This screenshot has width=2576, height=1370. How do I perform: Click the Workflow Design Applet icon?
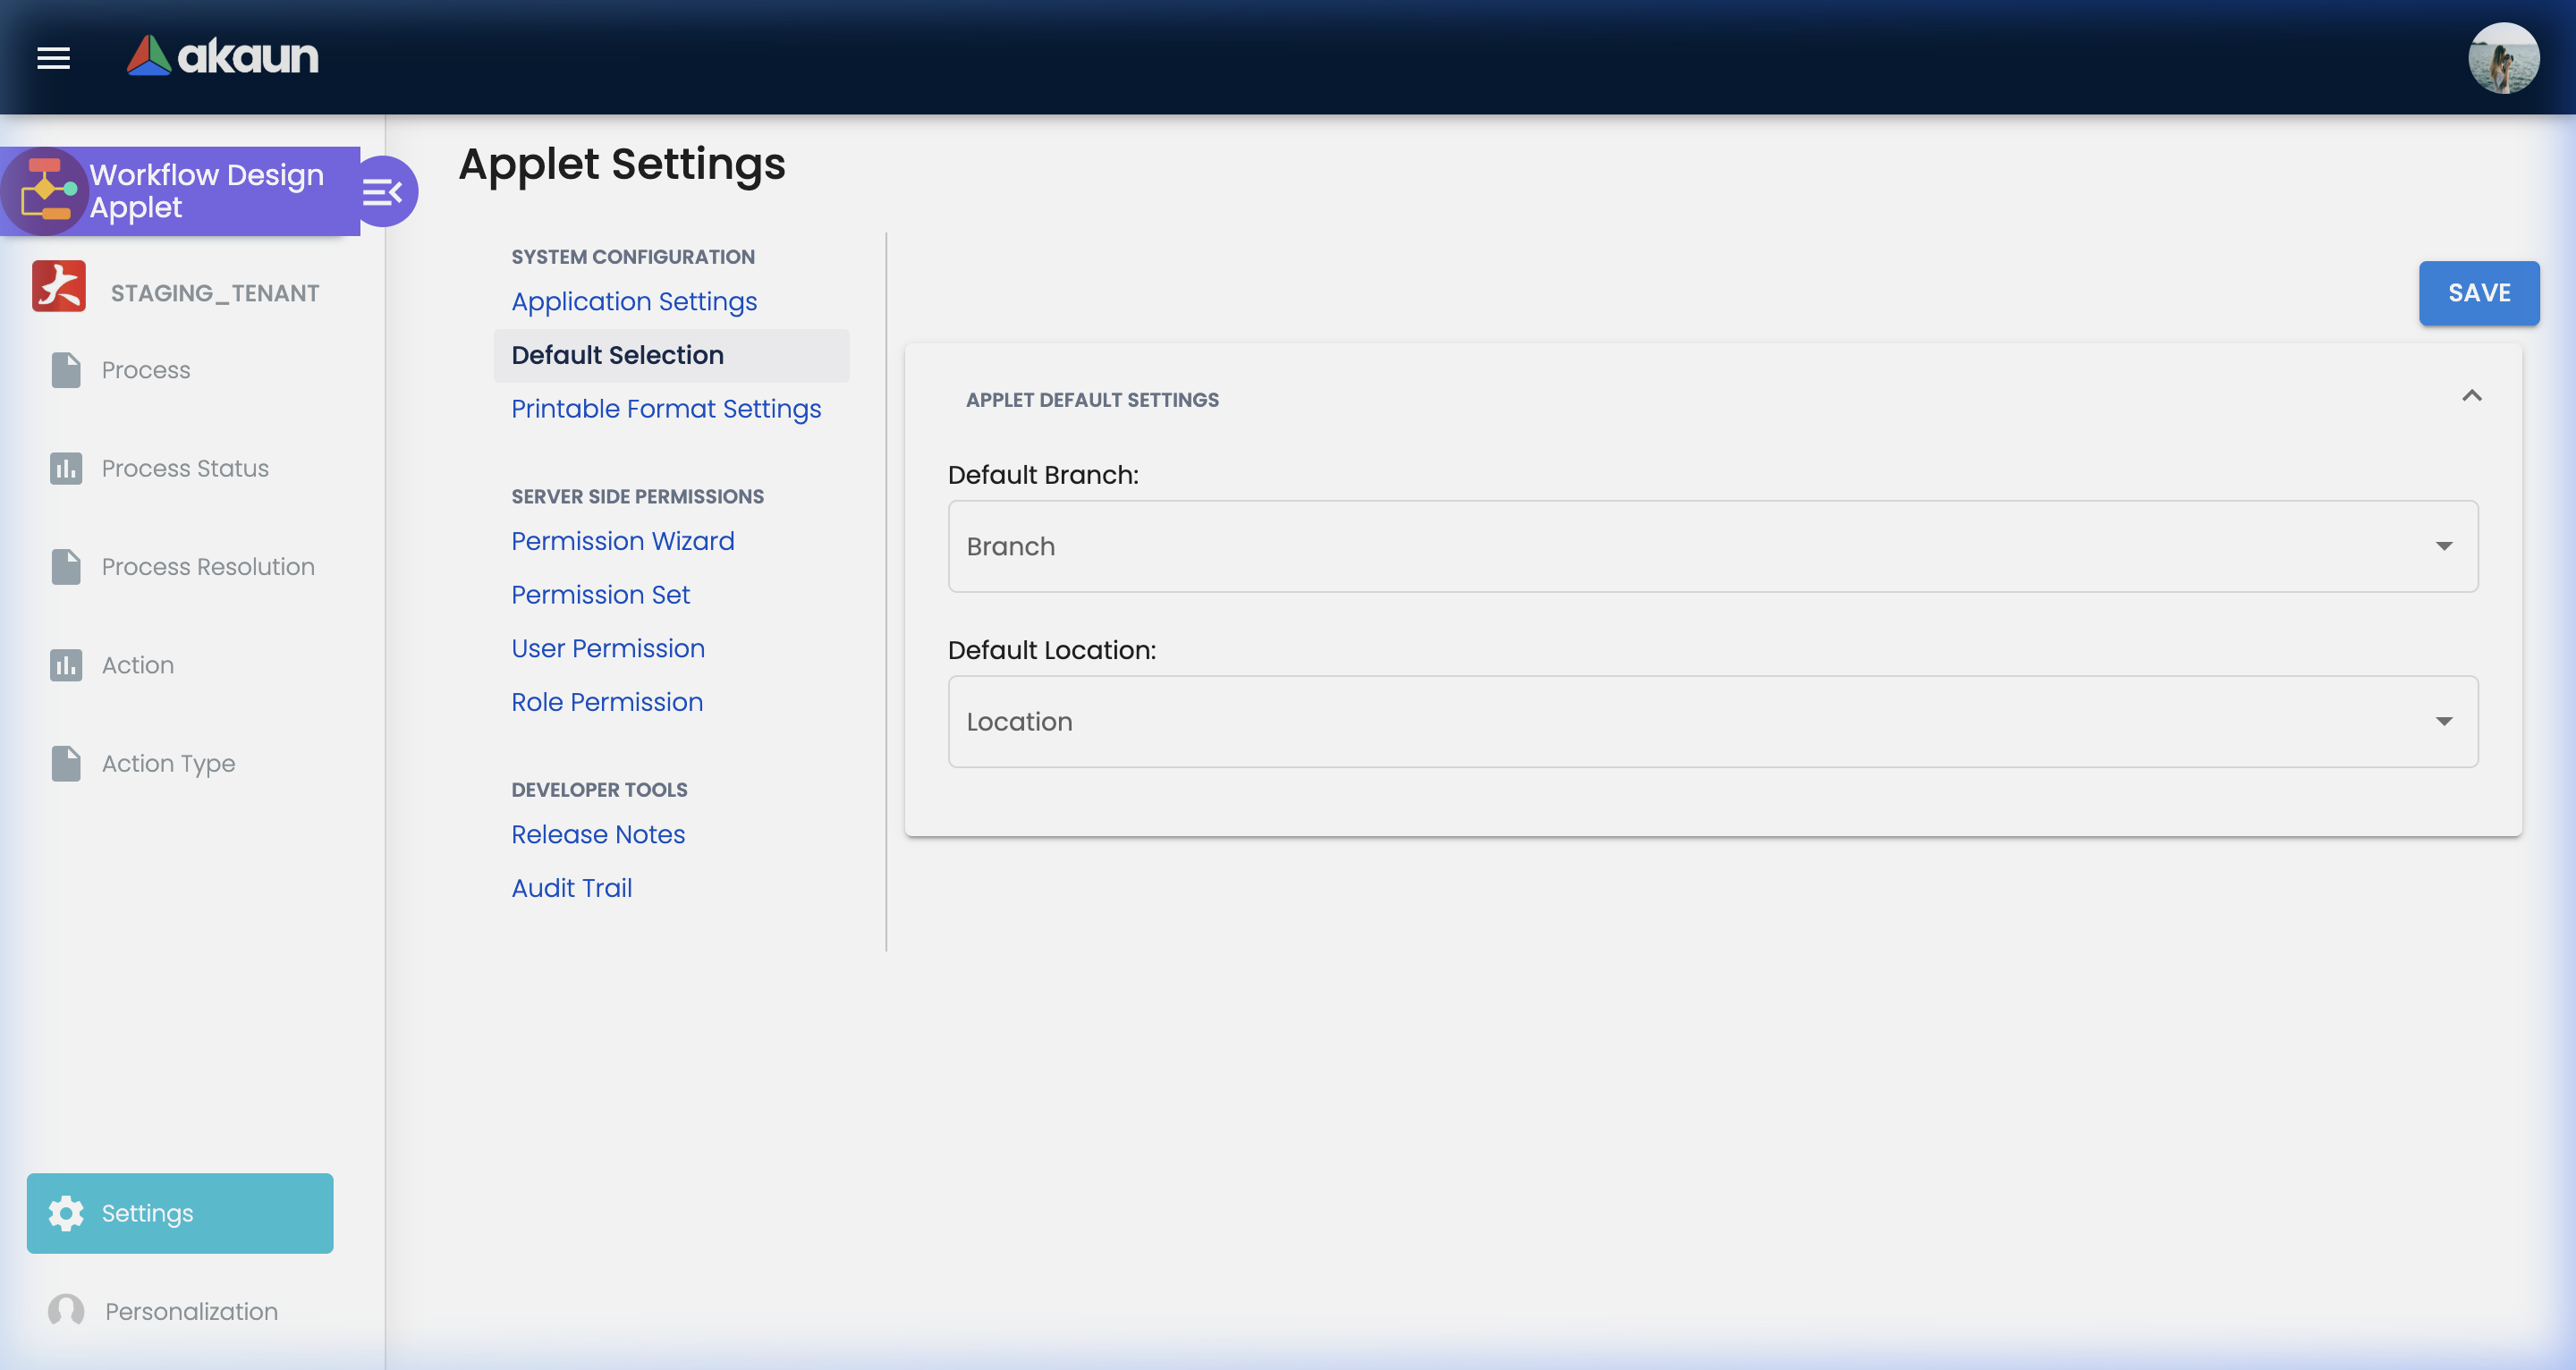45,191
